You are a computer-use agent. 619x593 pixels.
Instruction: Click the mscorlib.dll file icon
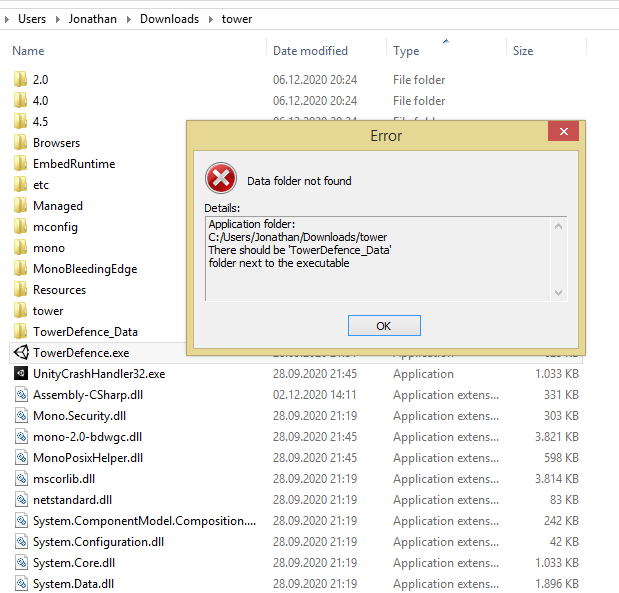(x=20, y=478)
